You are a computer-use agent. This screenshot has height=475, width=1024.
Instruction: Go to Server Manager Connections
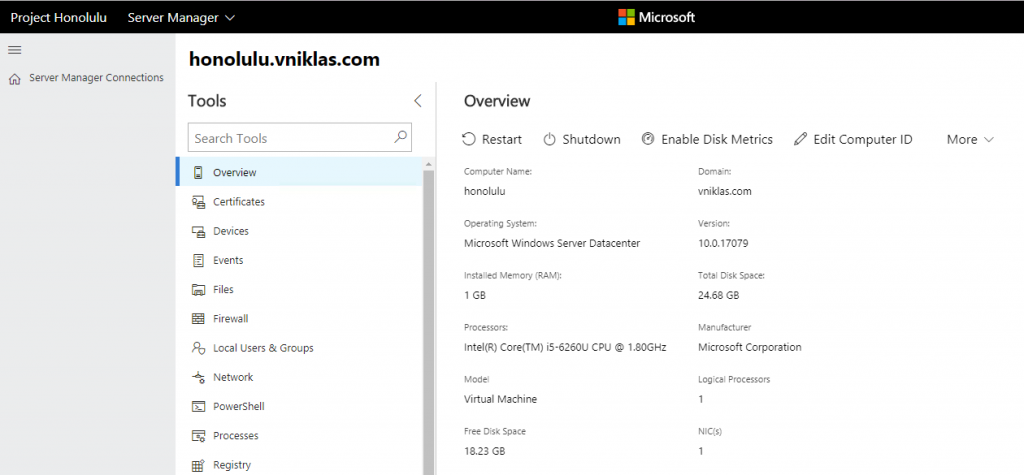click(x=86, y=78)
